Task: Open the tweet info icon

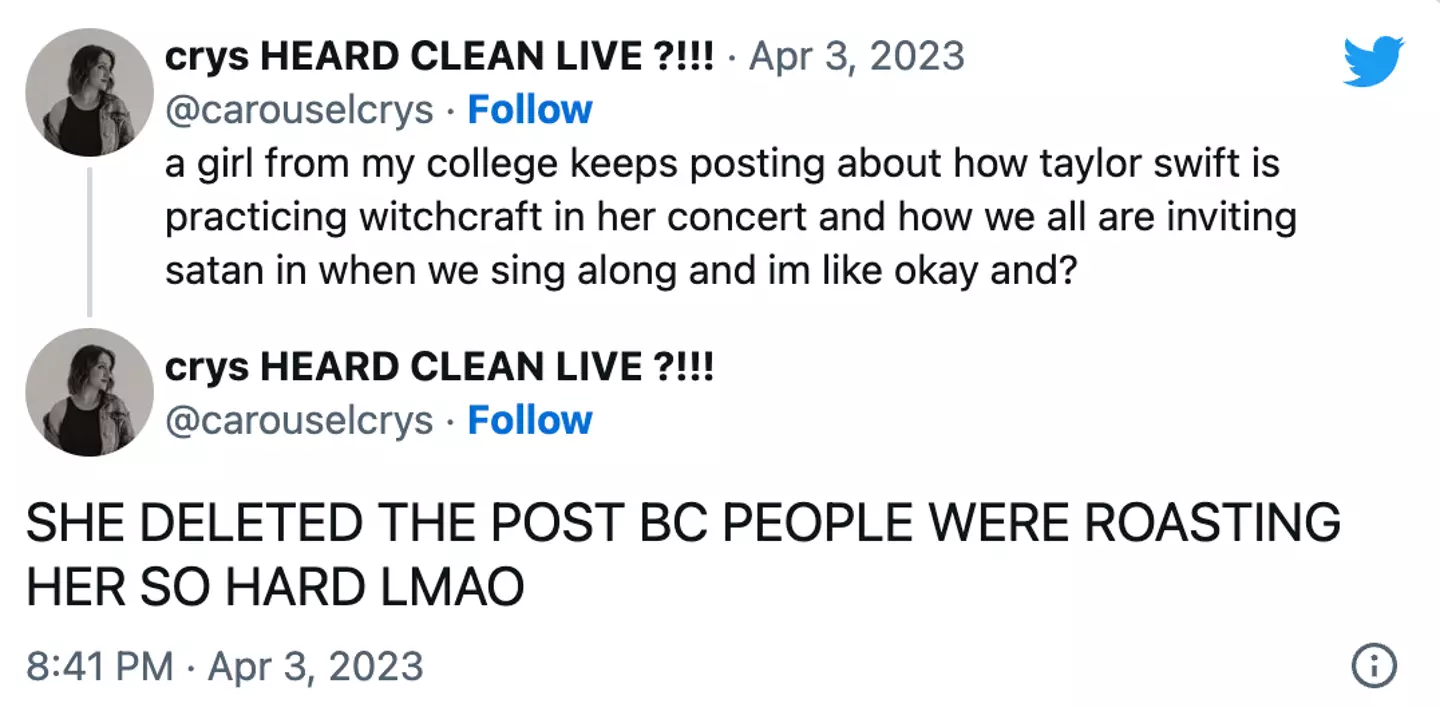Action: [x=1373, y=665]
